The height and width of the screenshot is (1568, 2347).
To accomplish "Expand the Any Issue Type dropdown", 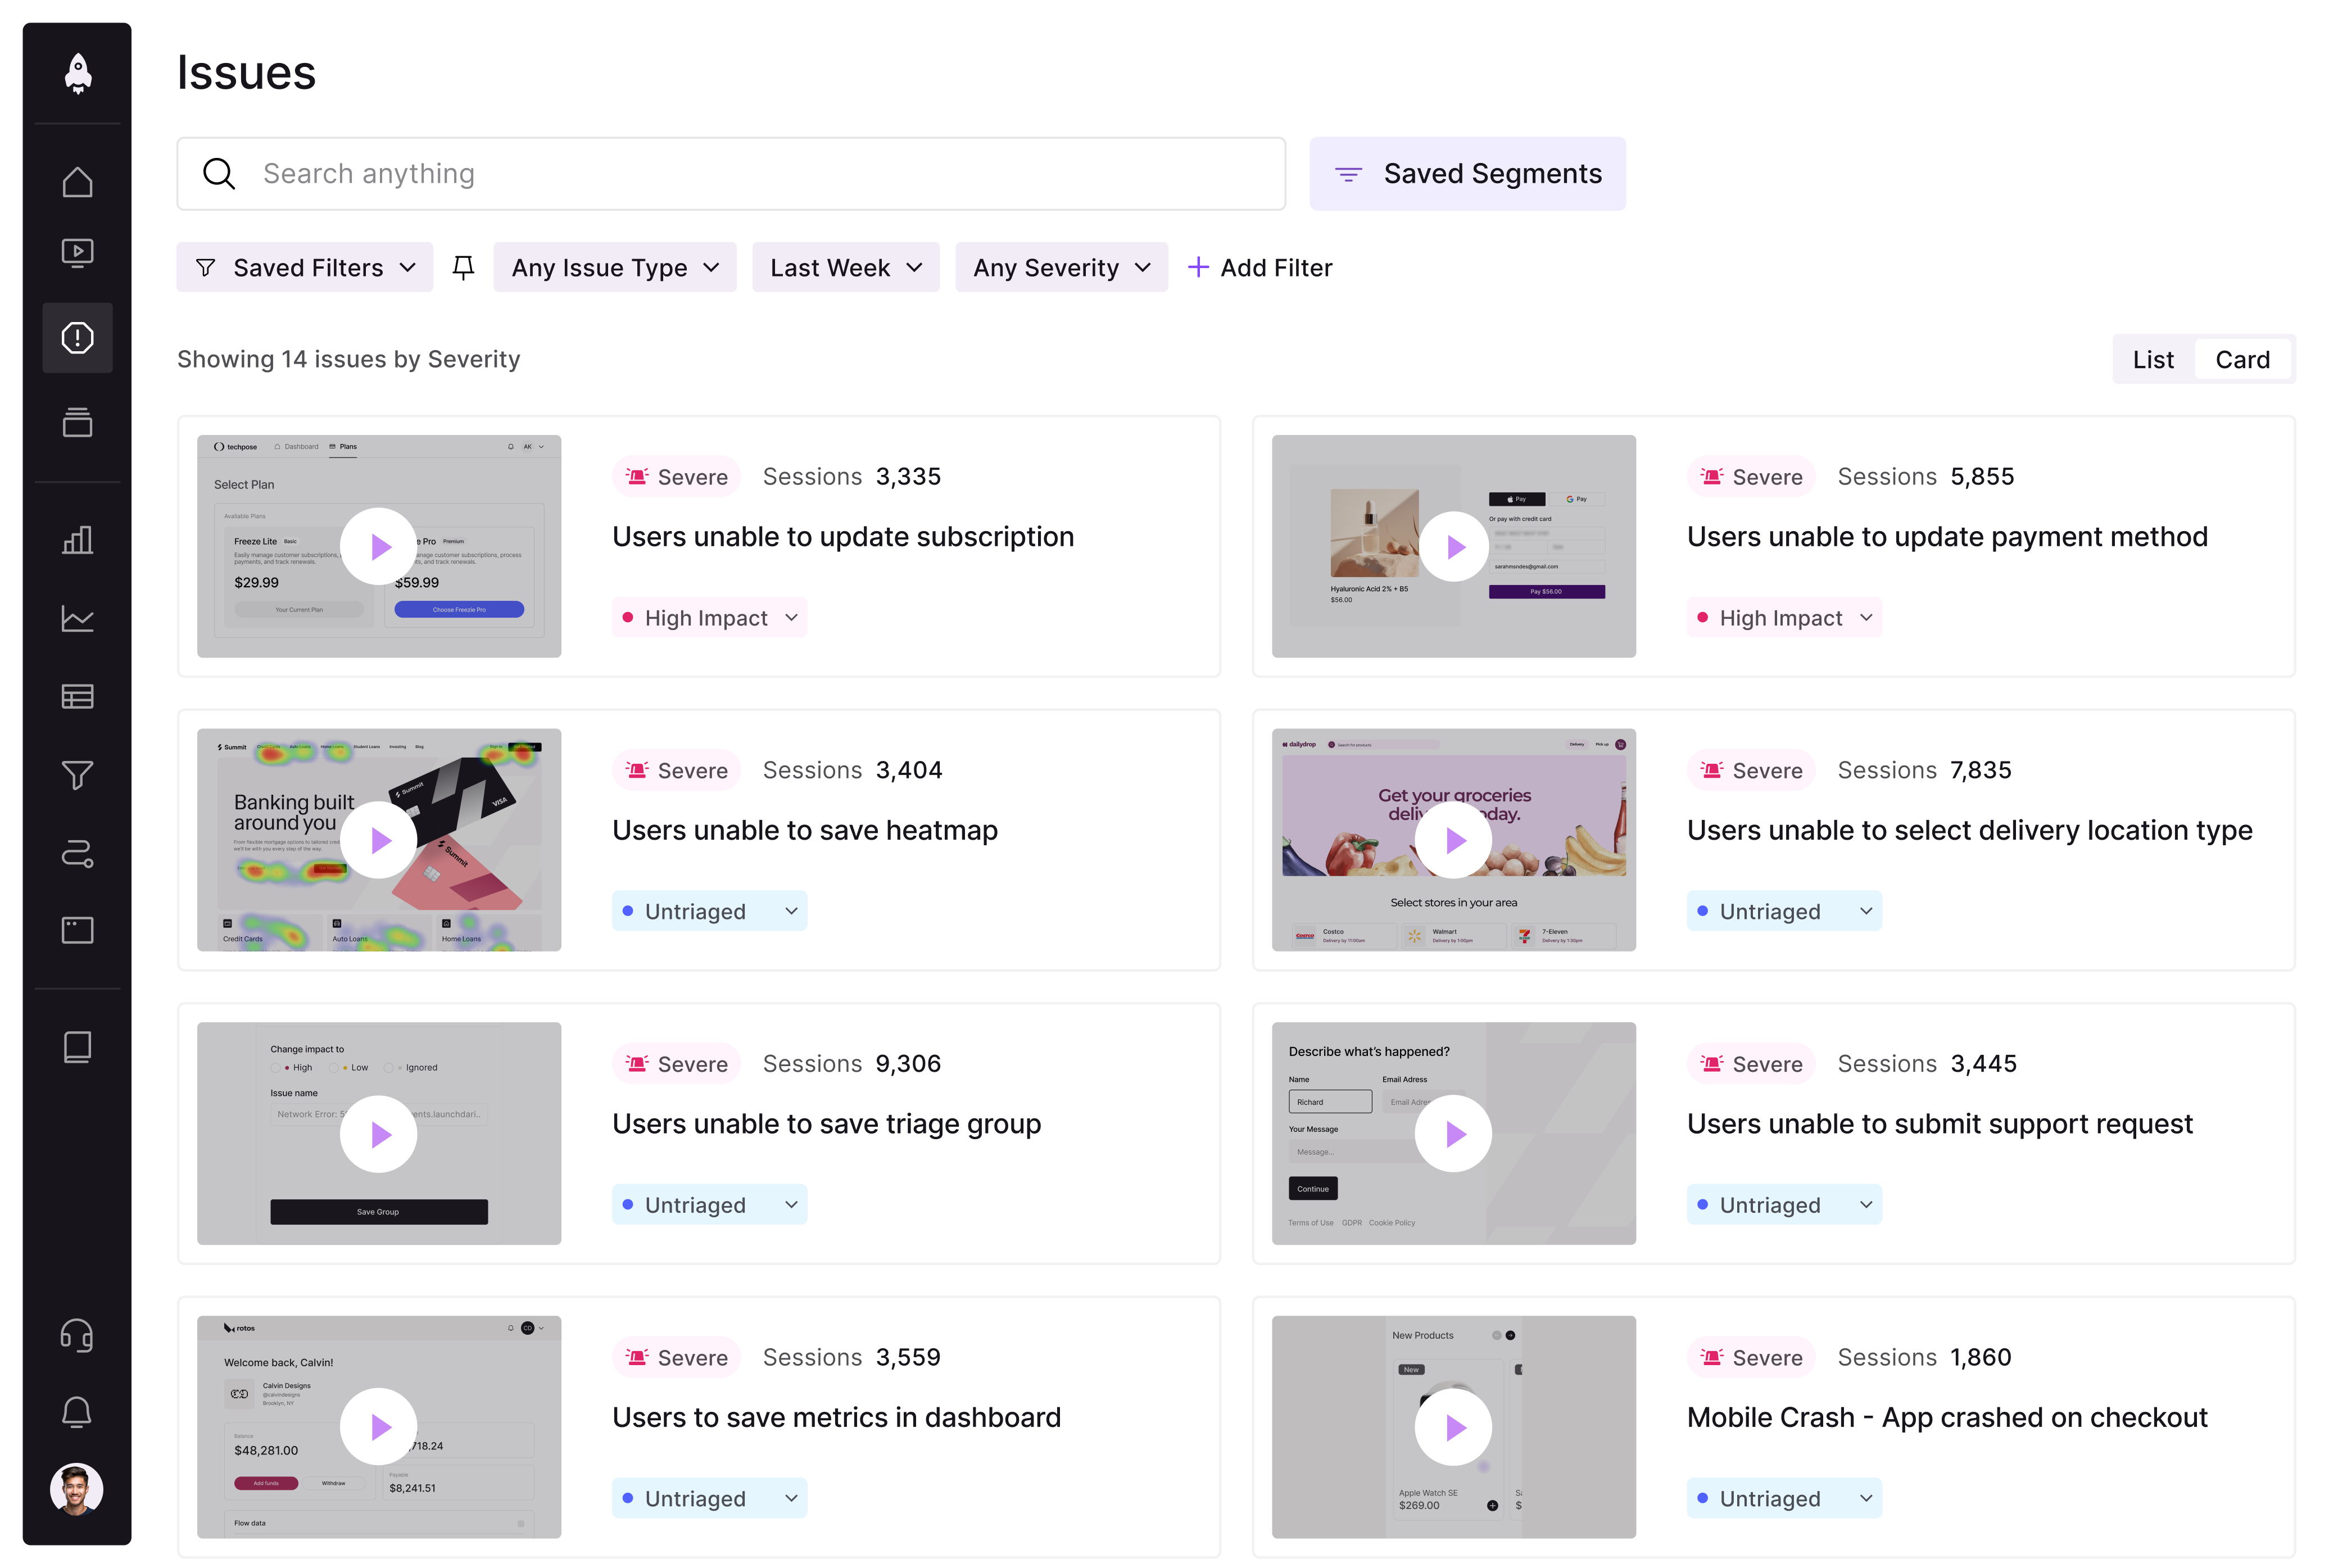I will pyautogui.click(x=614, y=267).
